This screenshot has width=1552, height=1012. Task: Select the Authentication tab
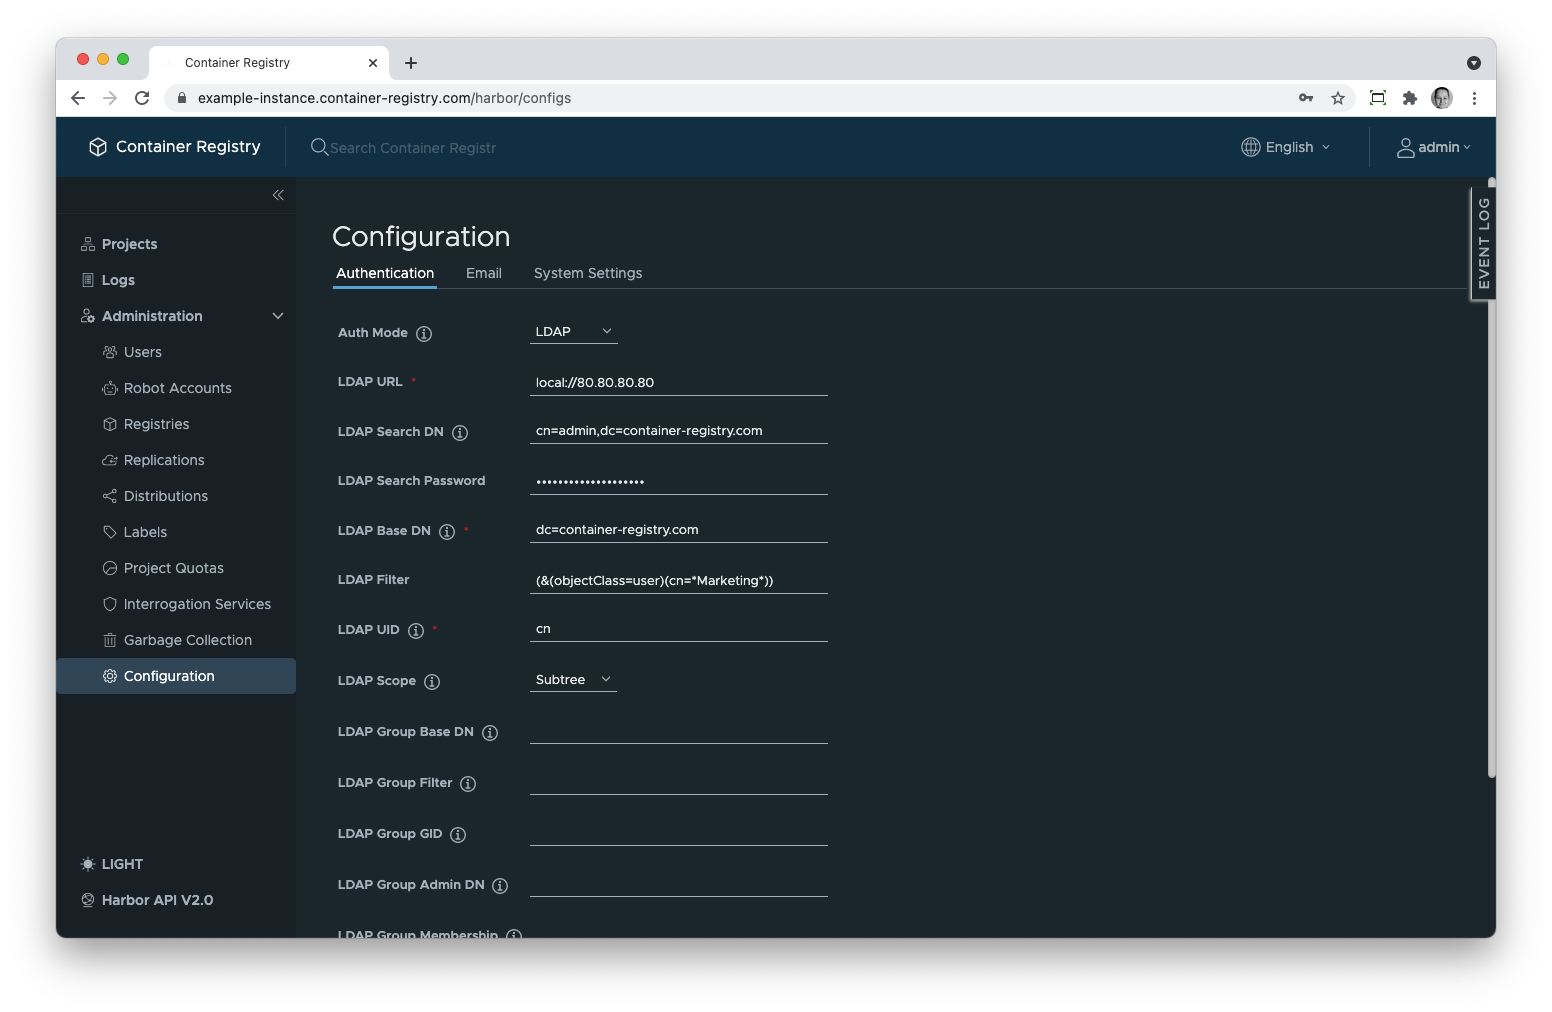pos(385,273)
